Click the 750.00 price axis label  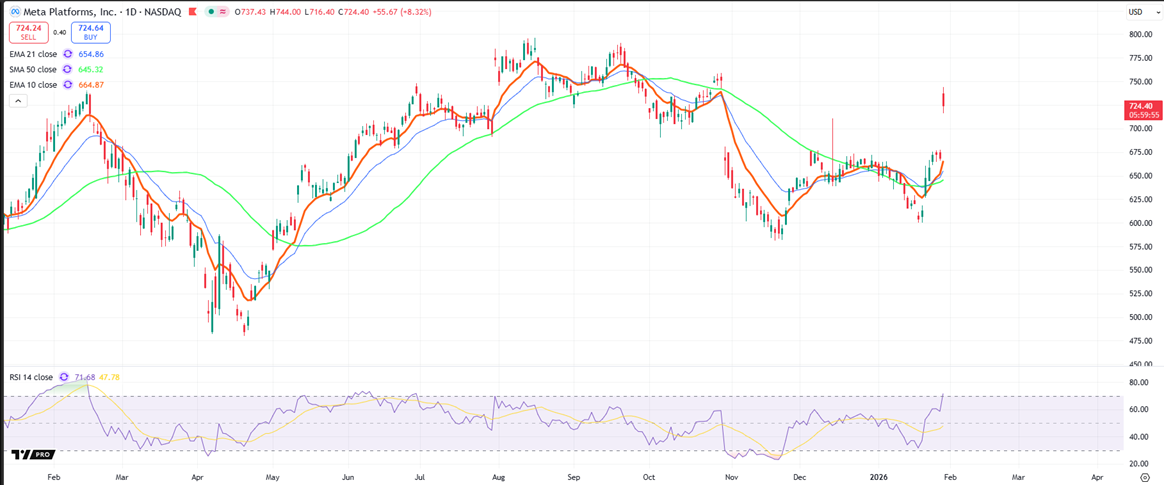click(x=1140, y=82)
